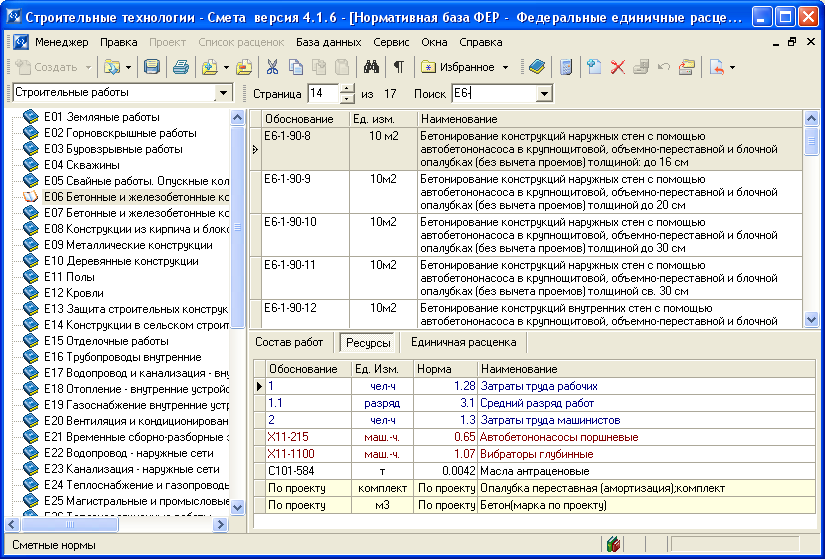Select tree item E16 Трубопроводы внутренние

(123, 357)
